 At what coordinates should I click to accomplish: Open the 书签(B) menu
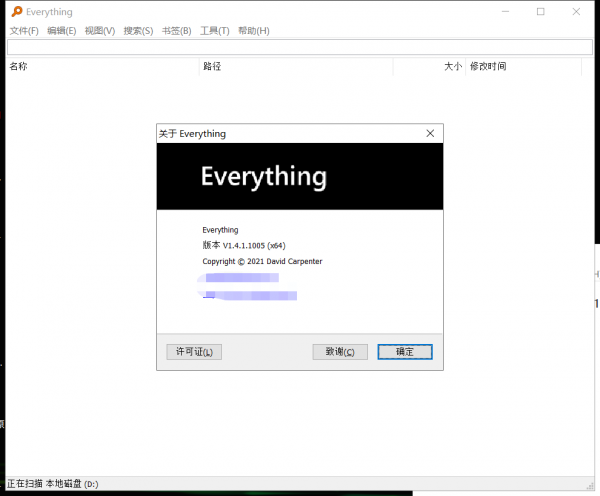pyautogui.click(x=176, y=31)
